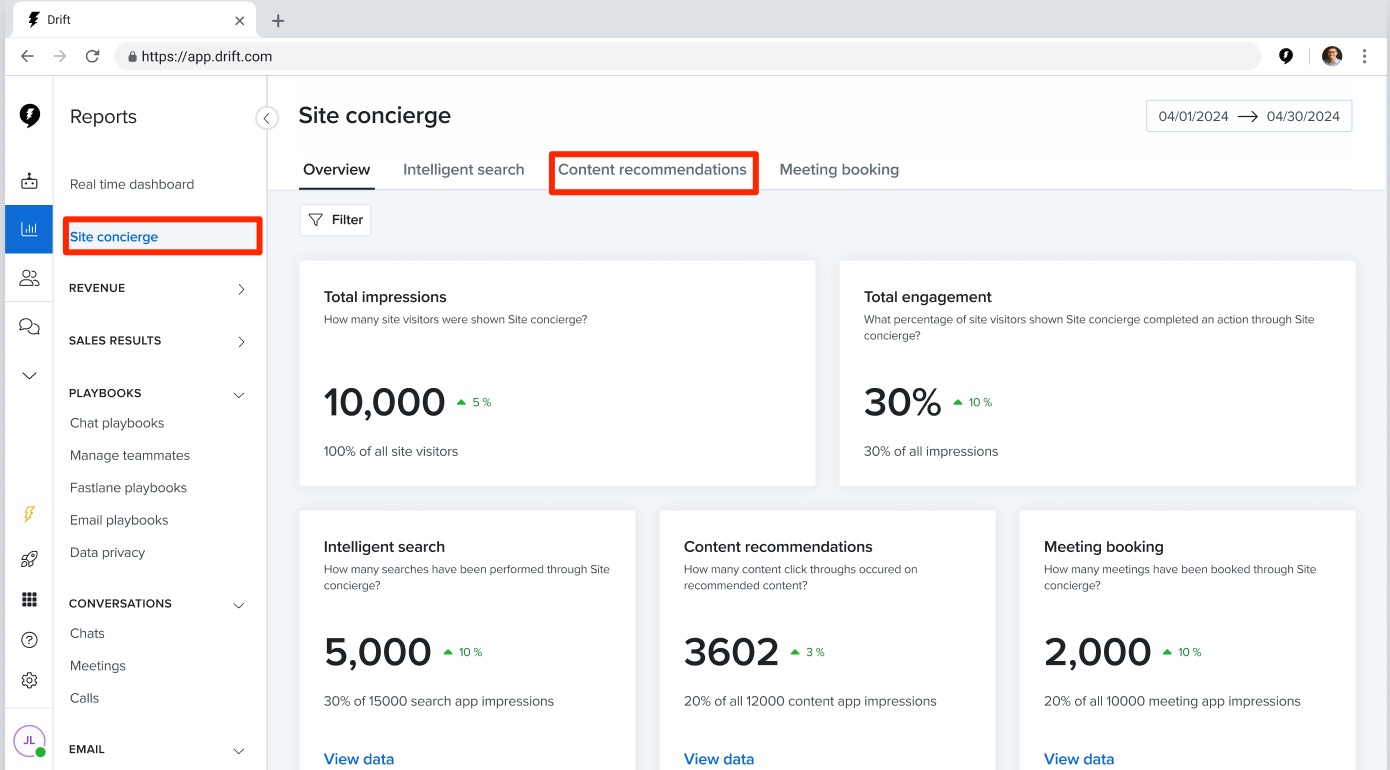
Task: Click the JL user avatar
Action: coord(29,741)
